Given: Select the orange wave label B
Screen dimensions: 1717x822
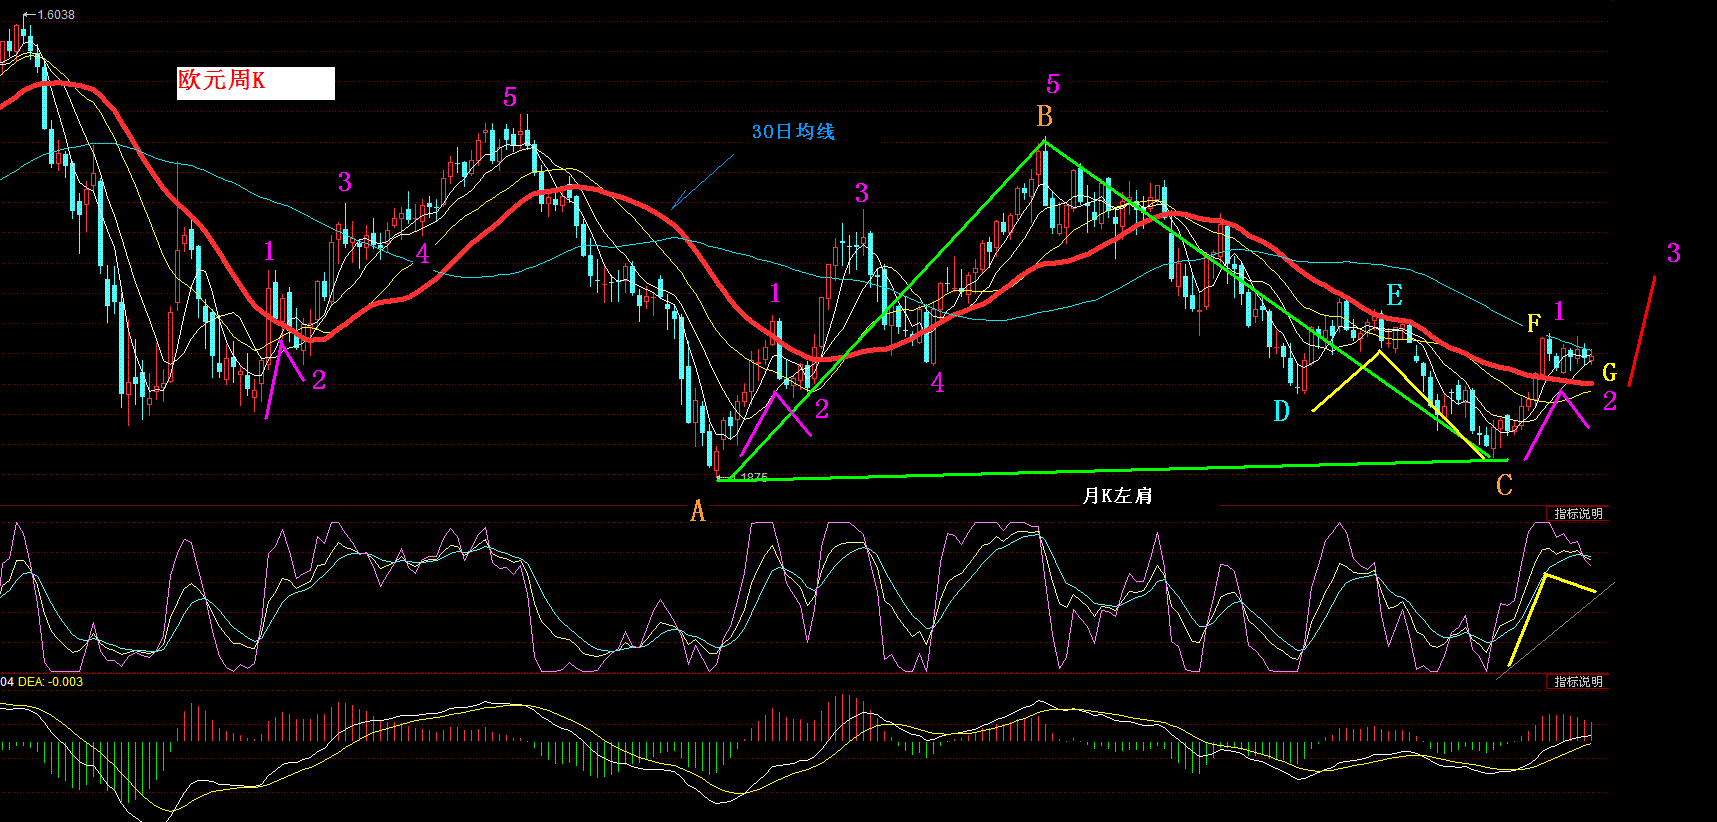Looking at the screenshot, I should pos(1045,117).
